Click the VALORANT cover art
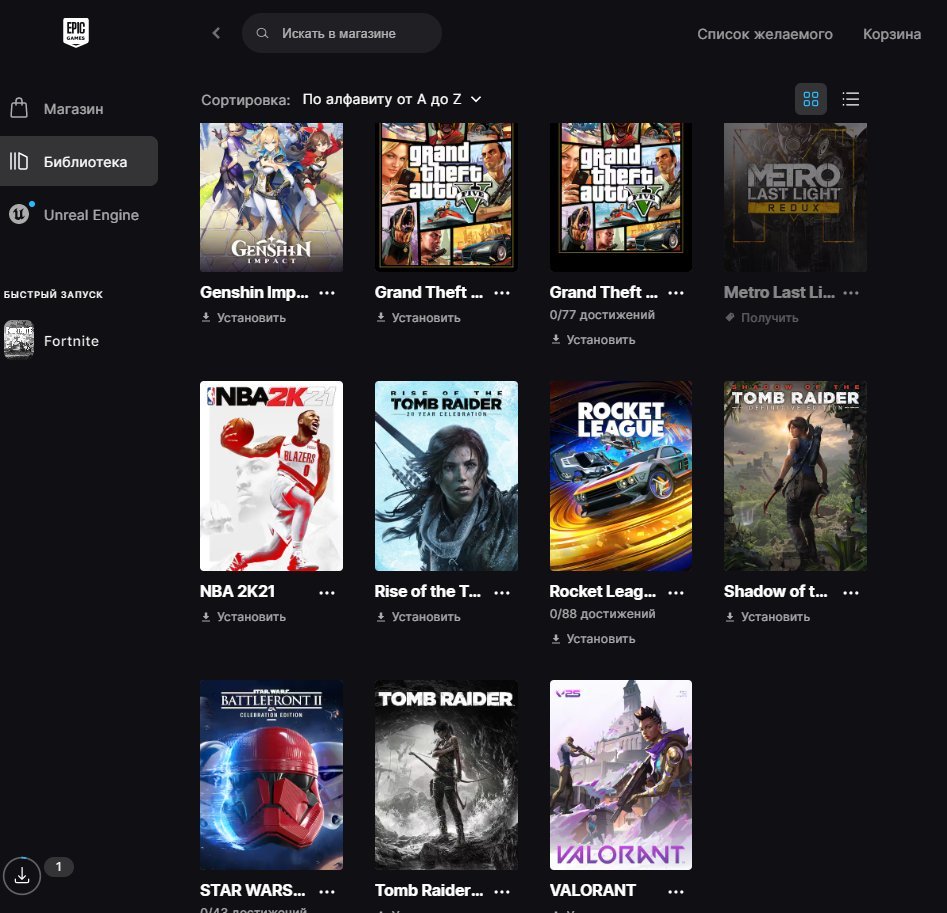Viewport: 947px width, 913px height. click(621, 775)
